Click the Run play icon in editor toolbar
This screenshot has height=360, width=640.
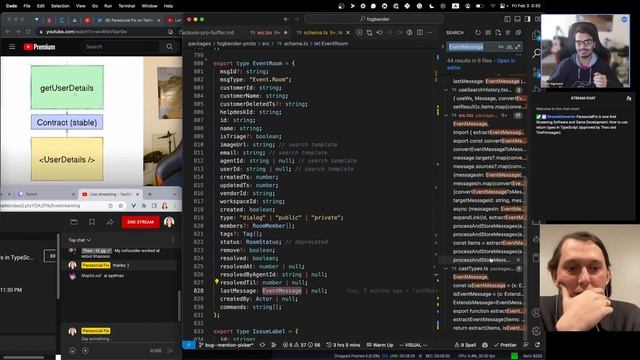click(x=359, y=32)
